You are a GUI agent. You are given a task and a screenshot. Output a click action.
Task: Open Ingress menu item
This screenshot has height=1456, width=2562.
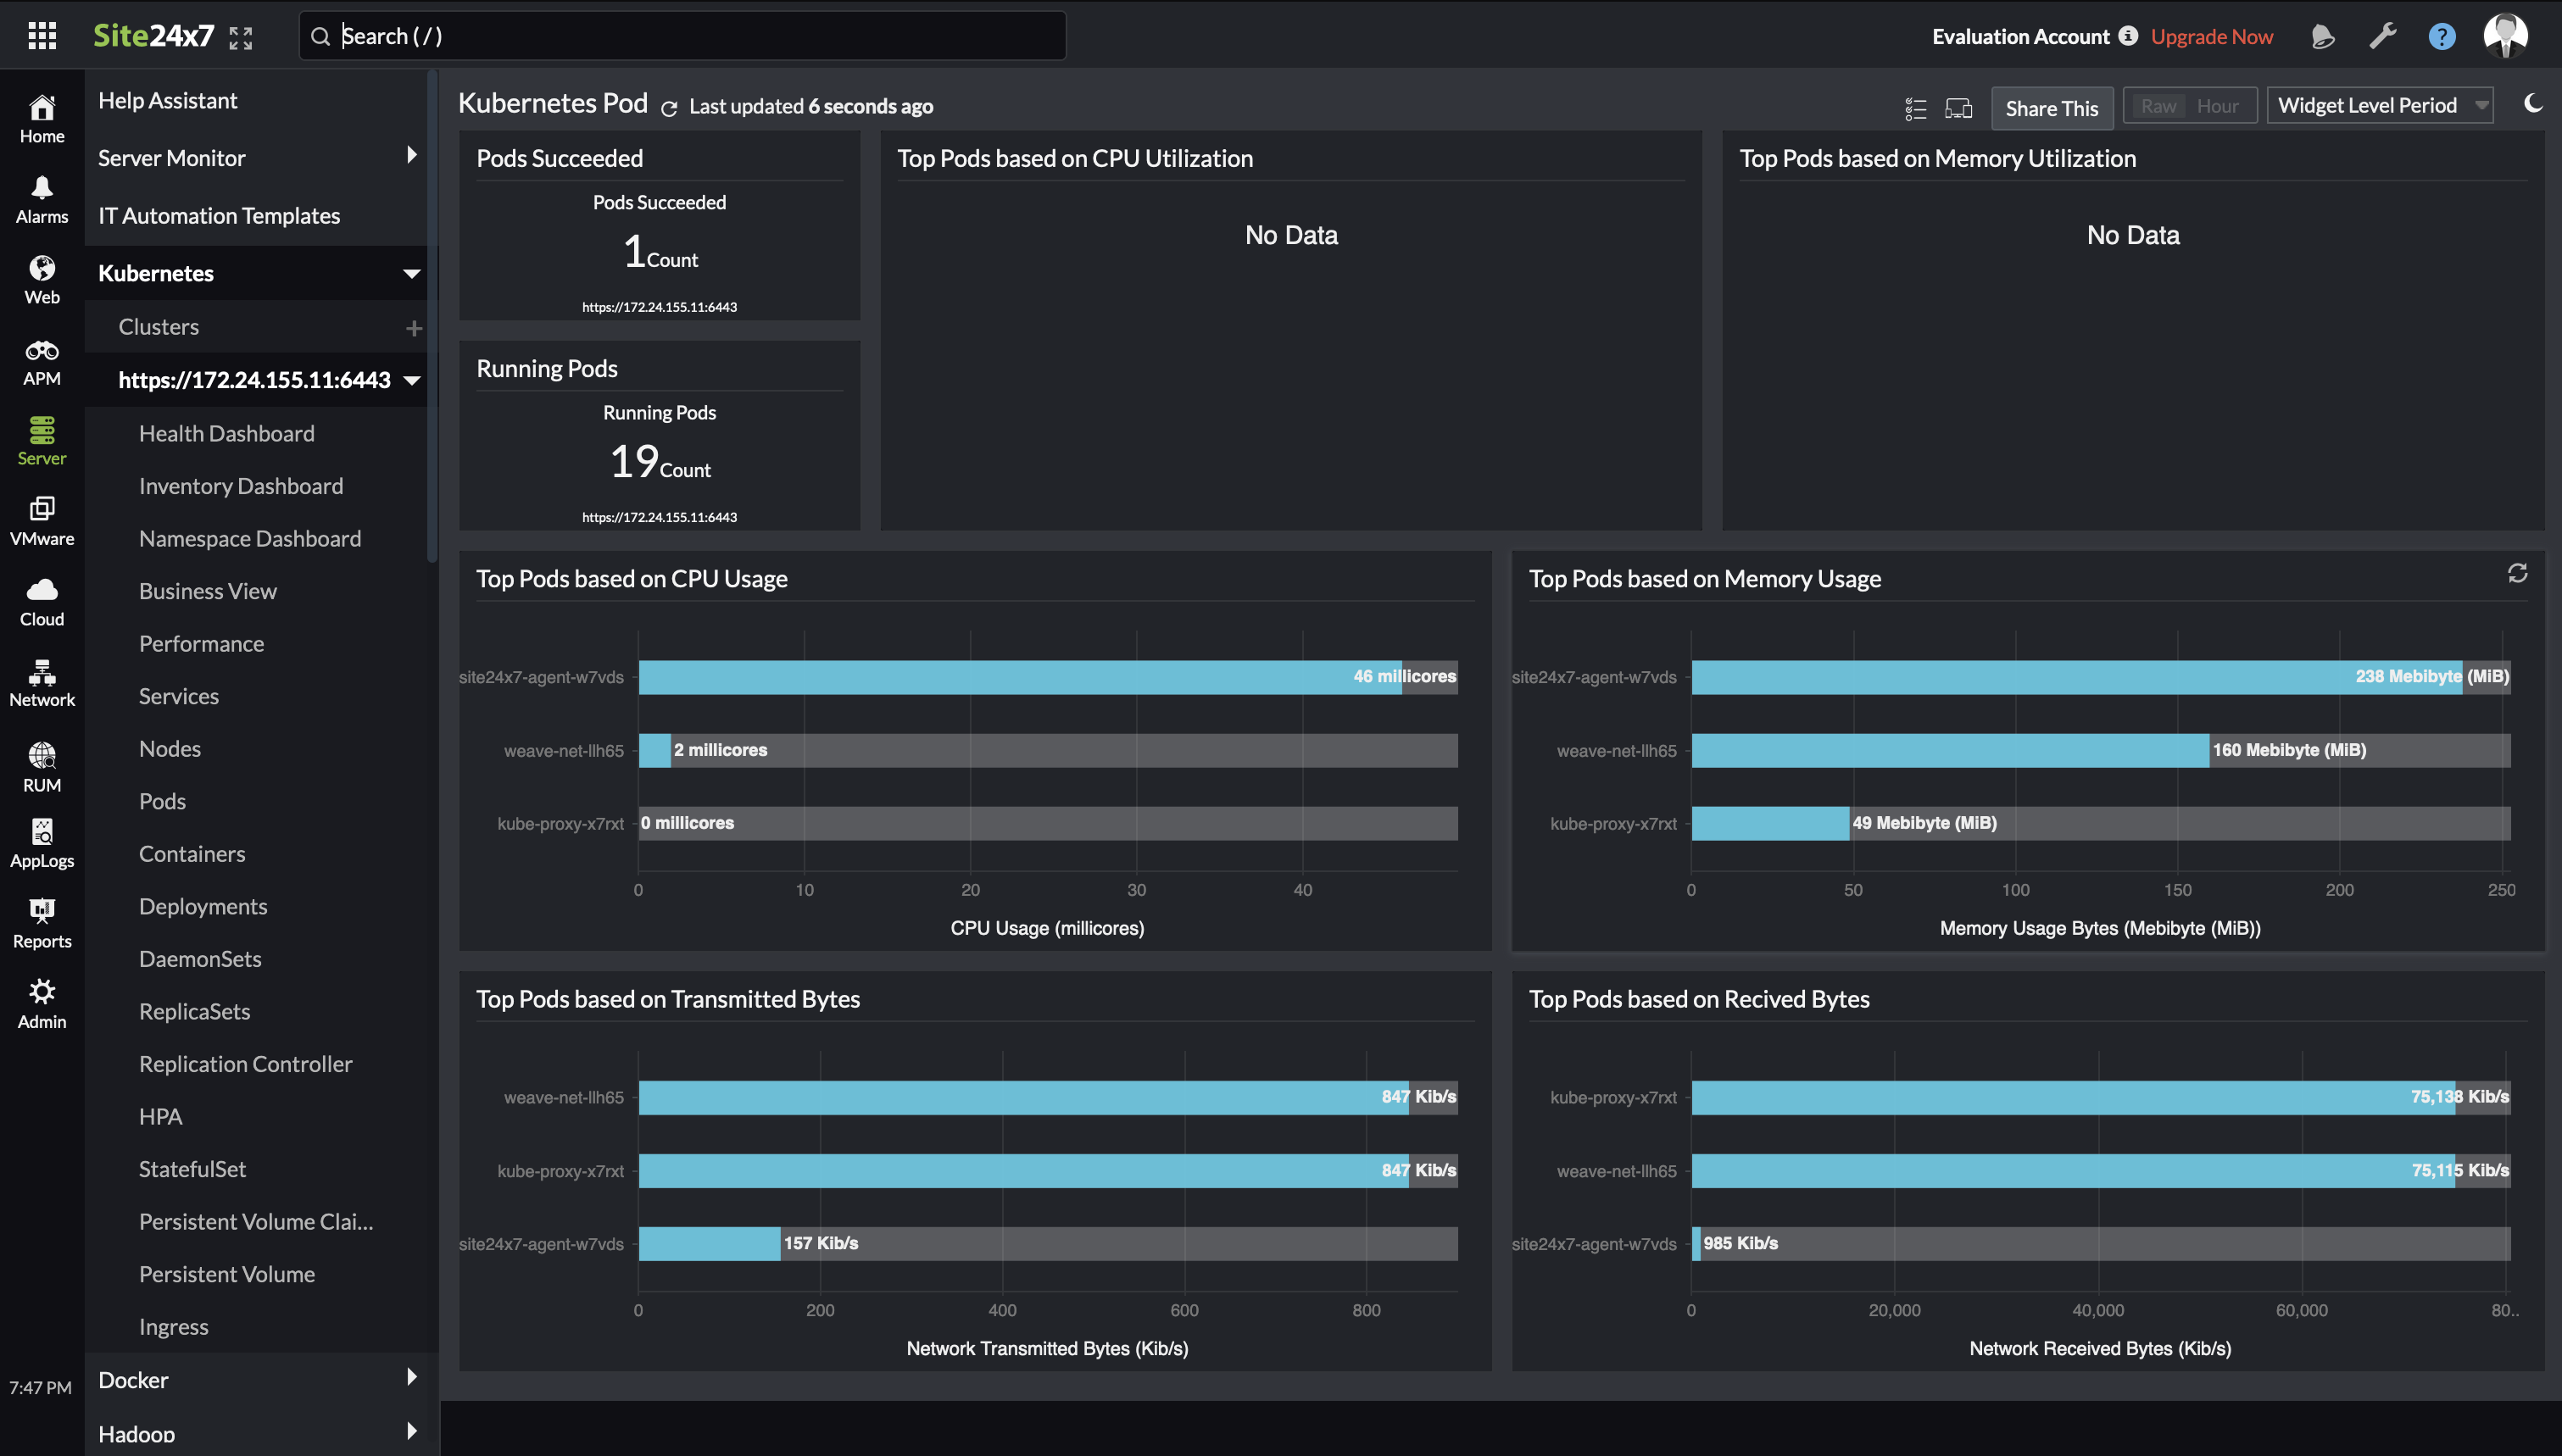click(173, 1326)
